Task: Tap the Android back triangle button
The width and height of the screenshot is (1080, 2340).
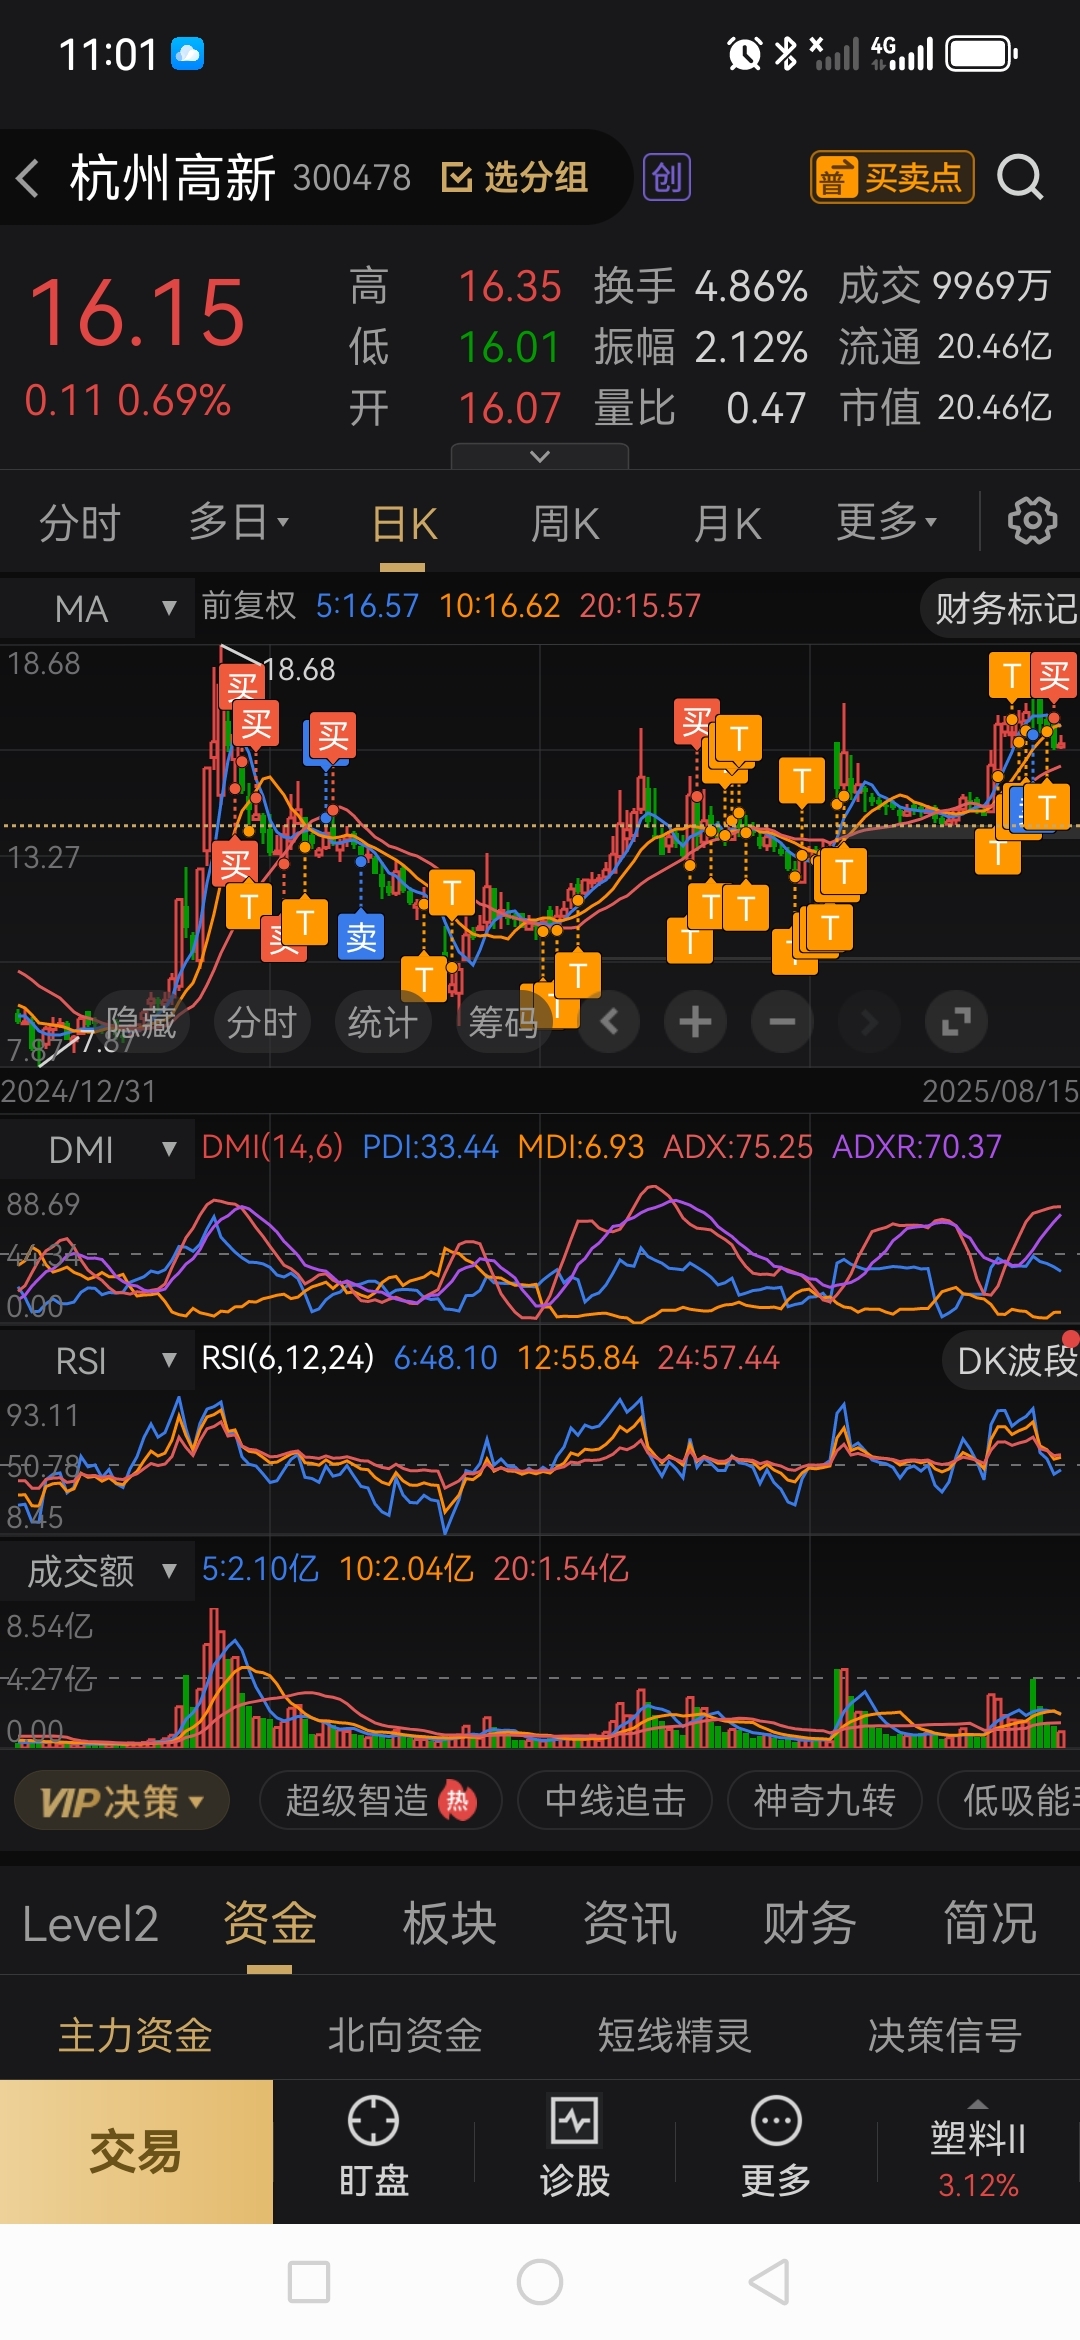Action: pos(770,2282)
